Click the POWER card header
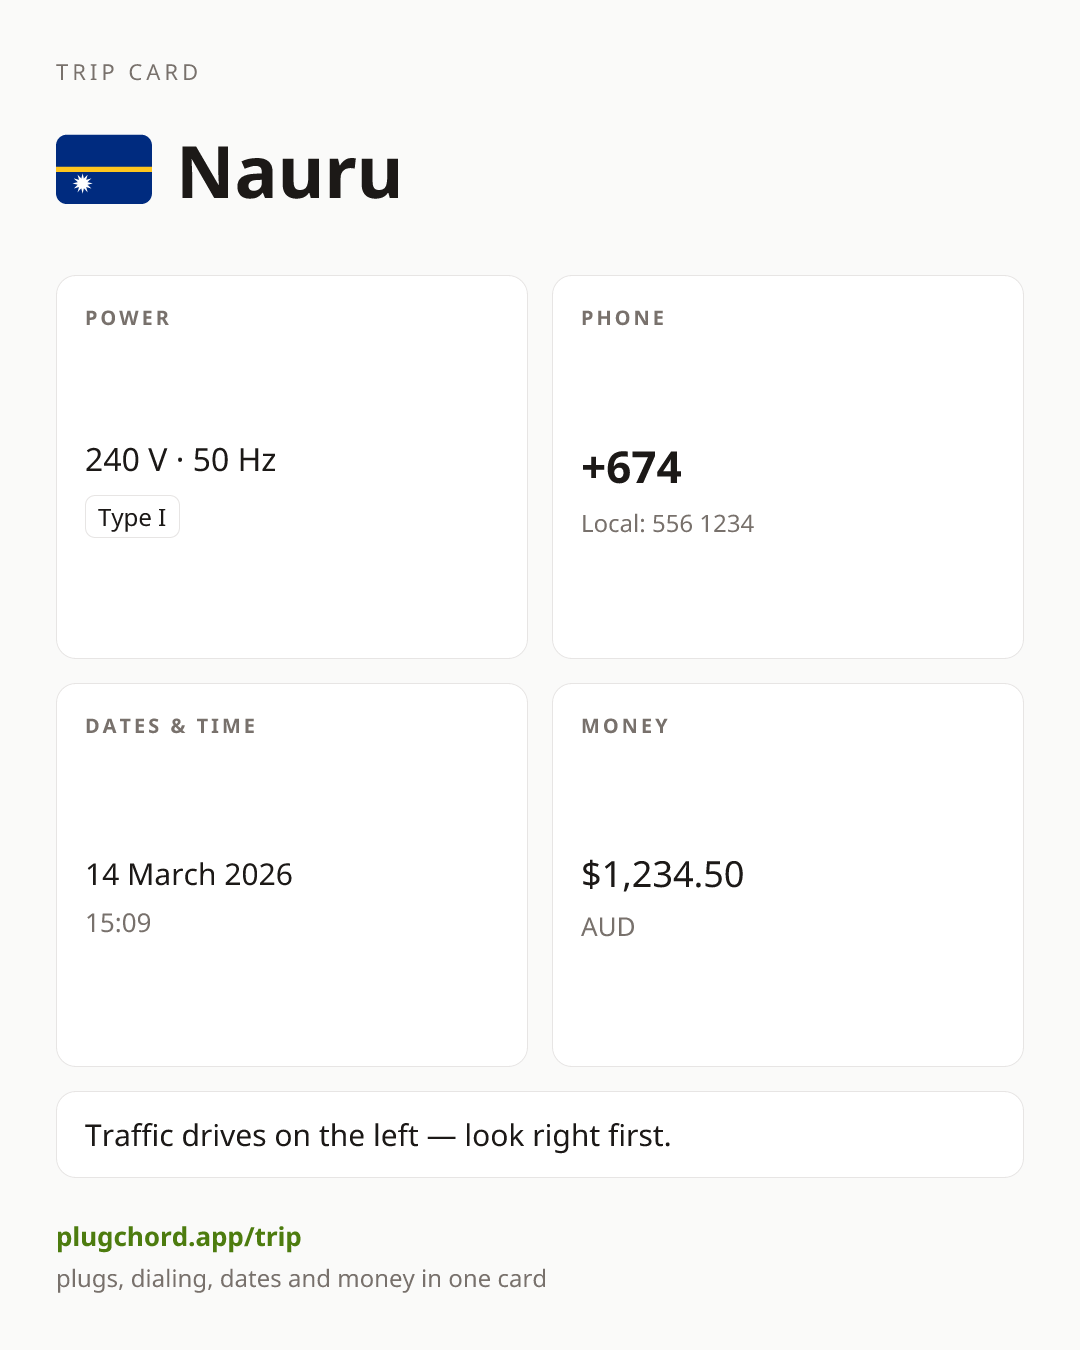The width and height of the screenshot is (1080, 1350). [128, 318]
